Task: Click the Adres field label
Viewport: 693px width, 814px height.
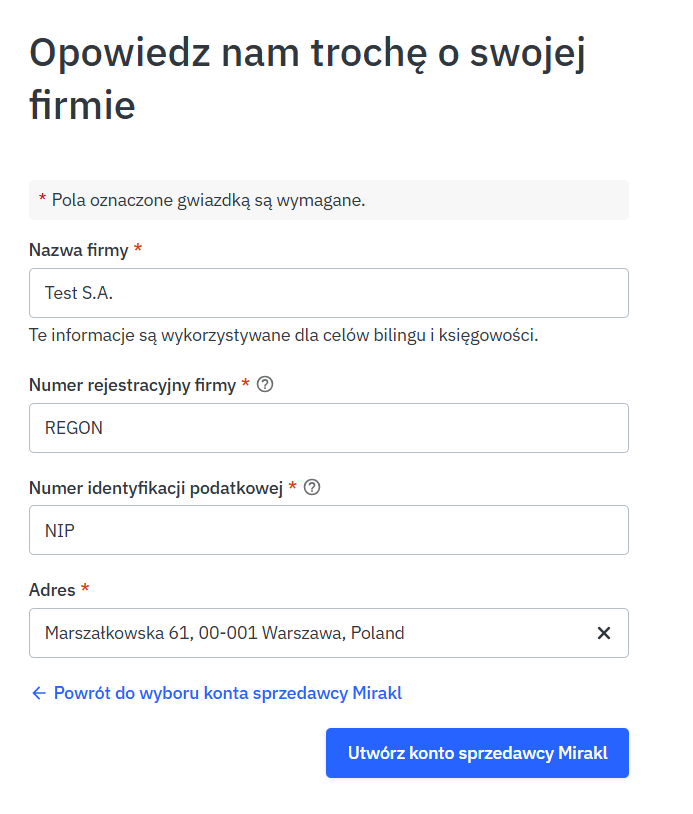Action: pyautogui.click(x=52, y=590)
